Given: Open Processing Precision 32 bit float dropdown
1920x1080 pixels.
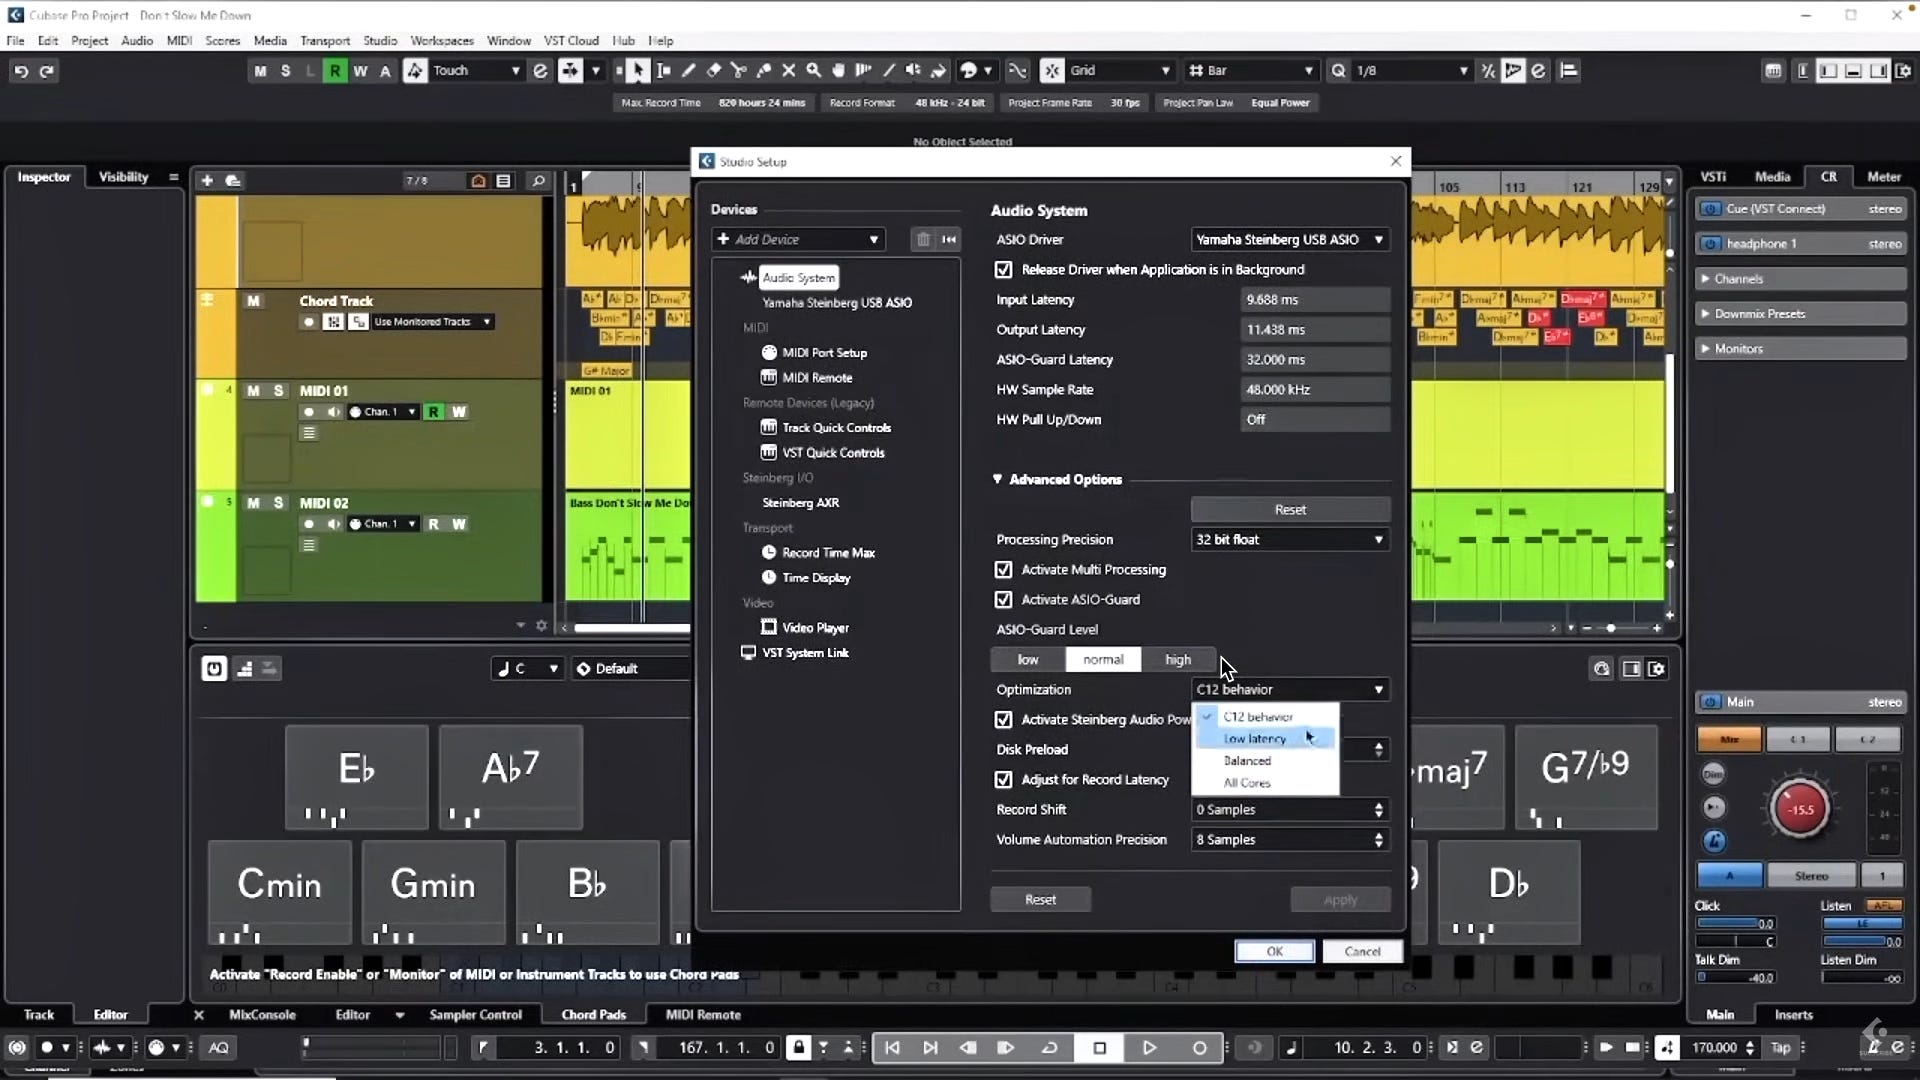Looking at the screenshot, I should 1290,539.
